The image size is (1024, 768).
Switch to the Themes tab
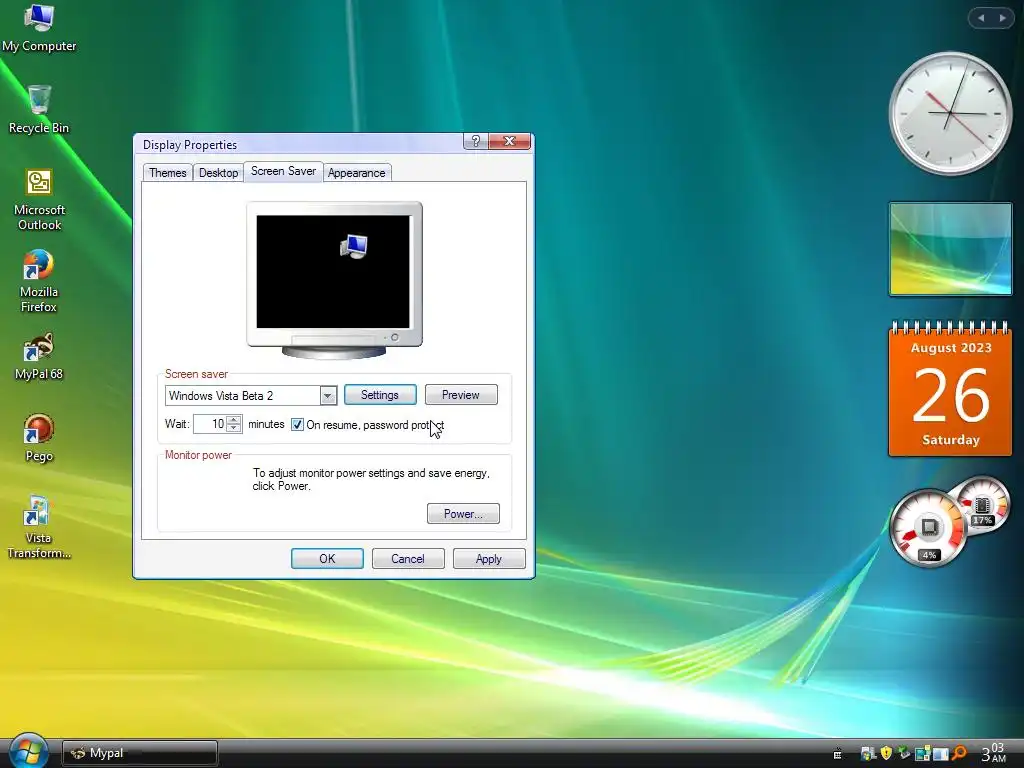click(167, 172)
